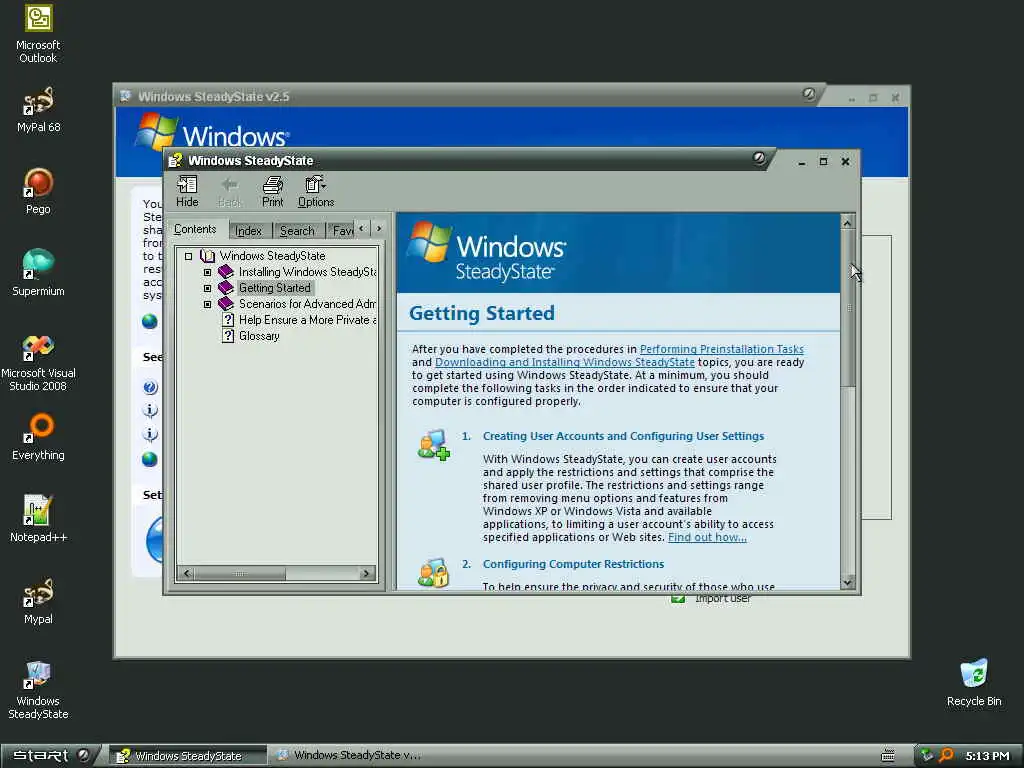The width and height of the screenshot is (1024, 768).
Task: Open the partially hidden Favorites tab
Action: pos(341,231)
